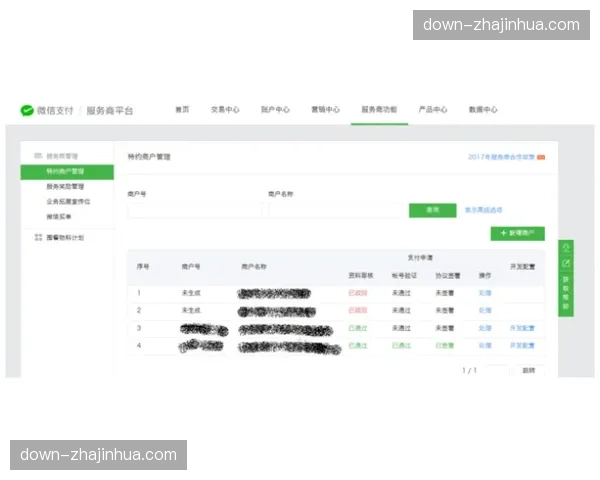
Task: Click 处理 in row 3
Action: tap(485, 328)
